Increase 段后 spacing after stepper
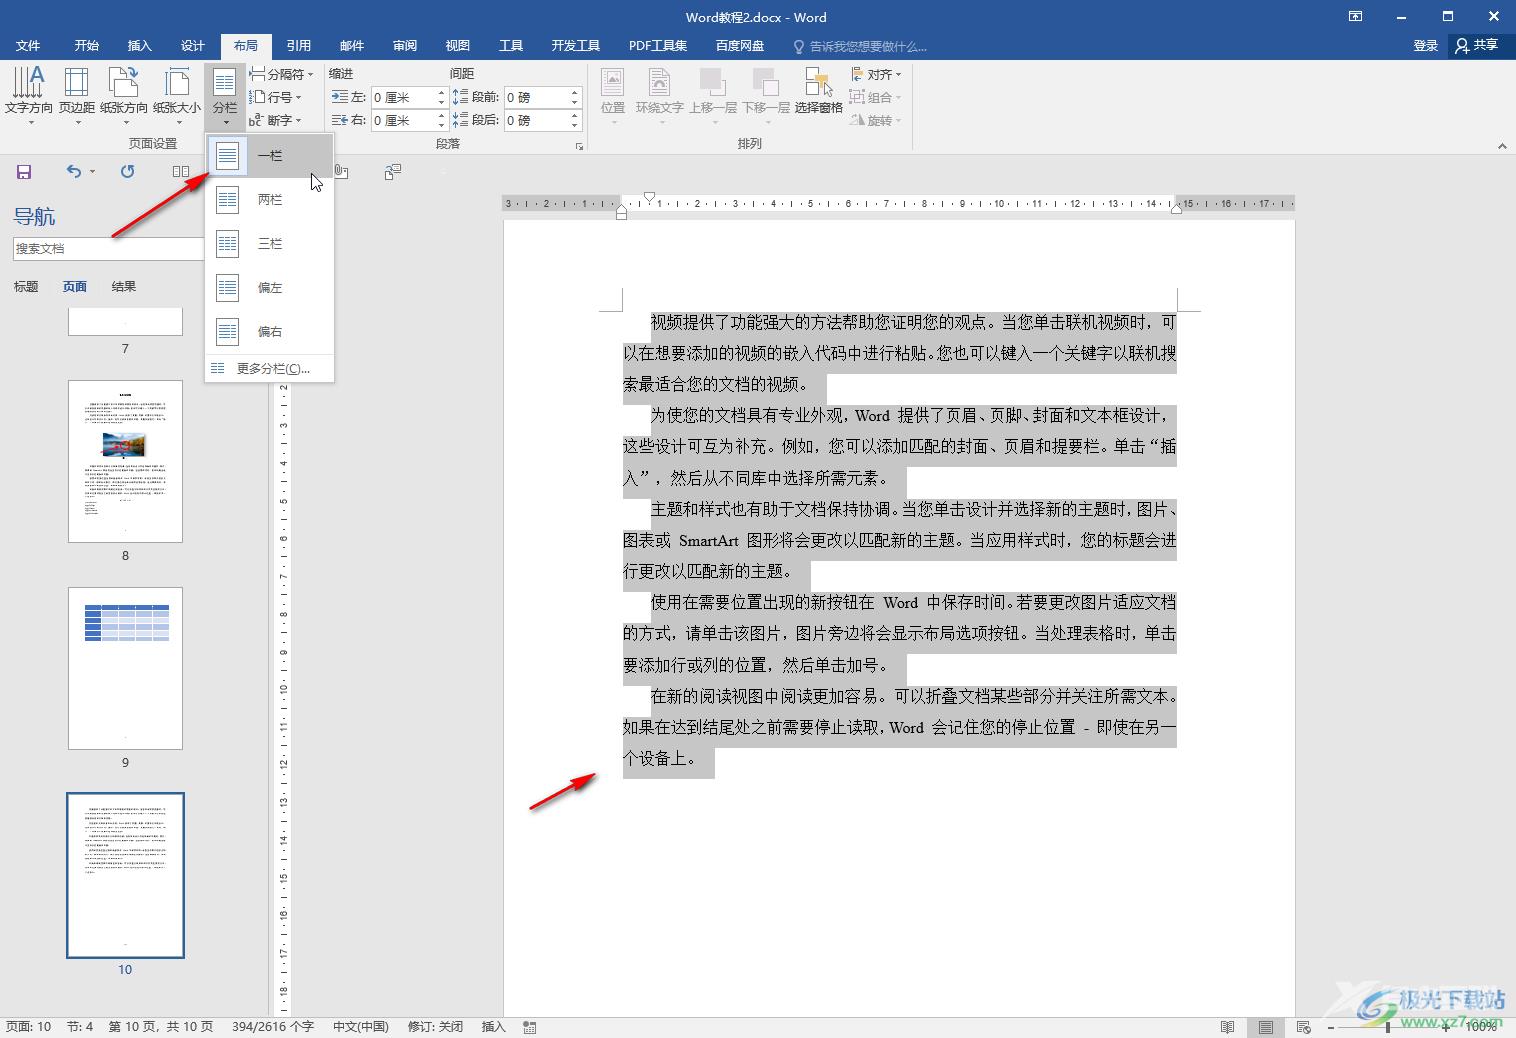This screenshot has width=1516, height=1038. 575,115
